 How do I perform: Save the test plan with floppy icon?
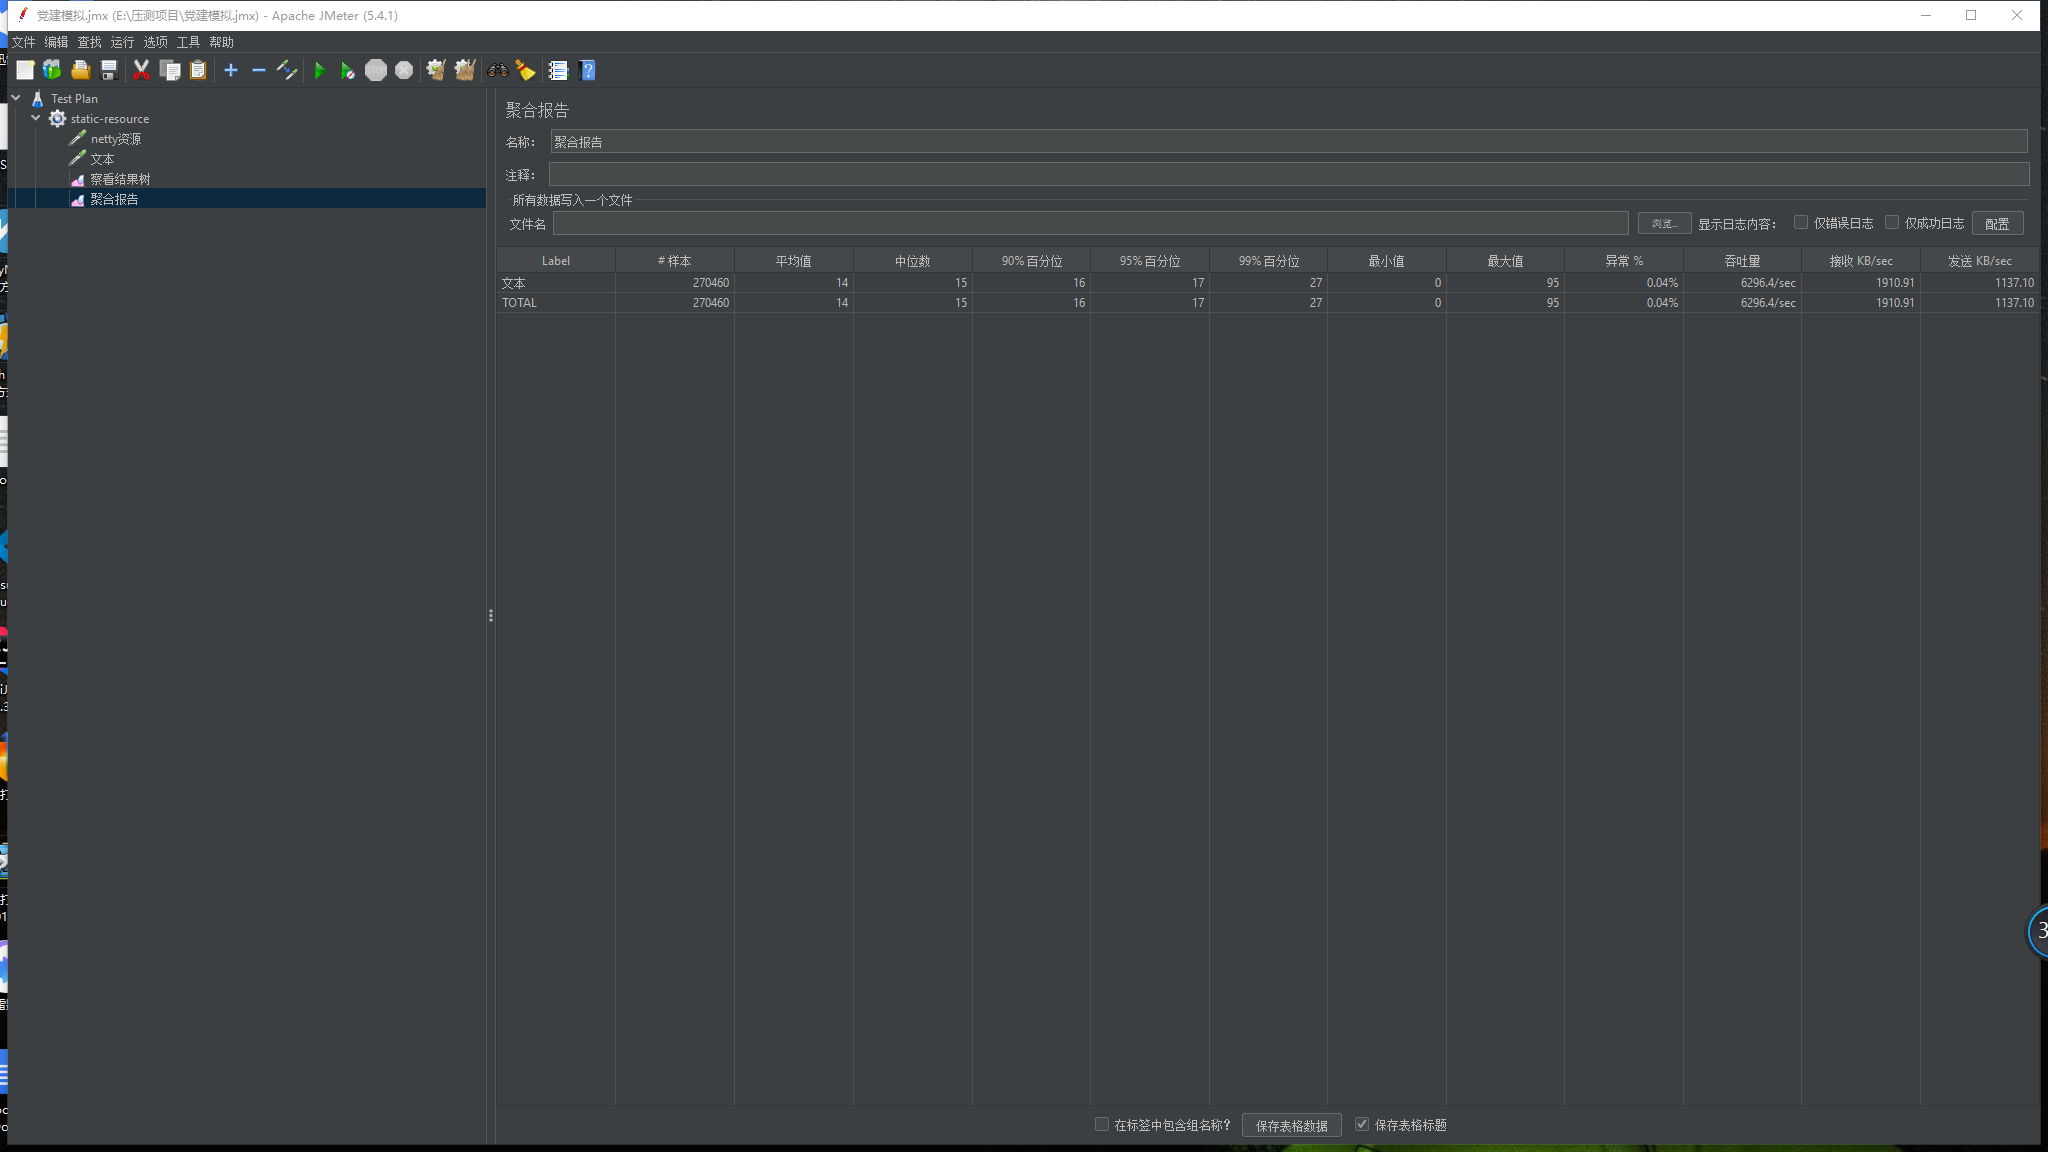tap(109, 70)
